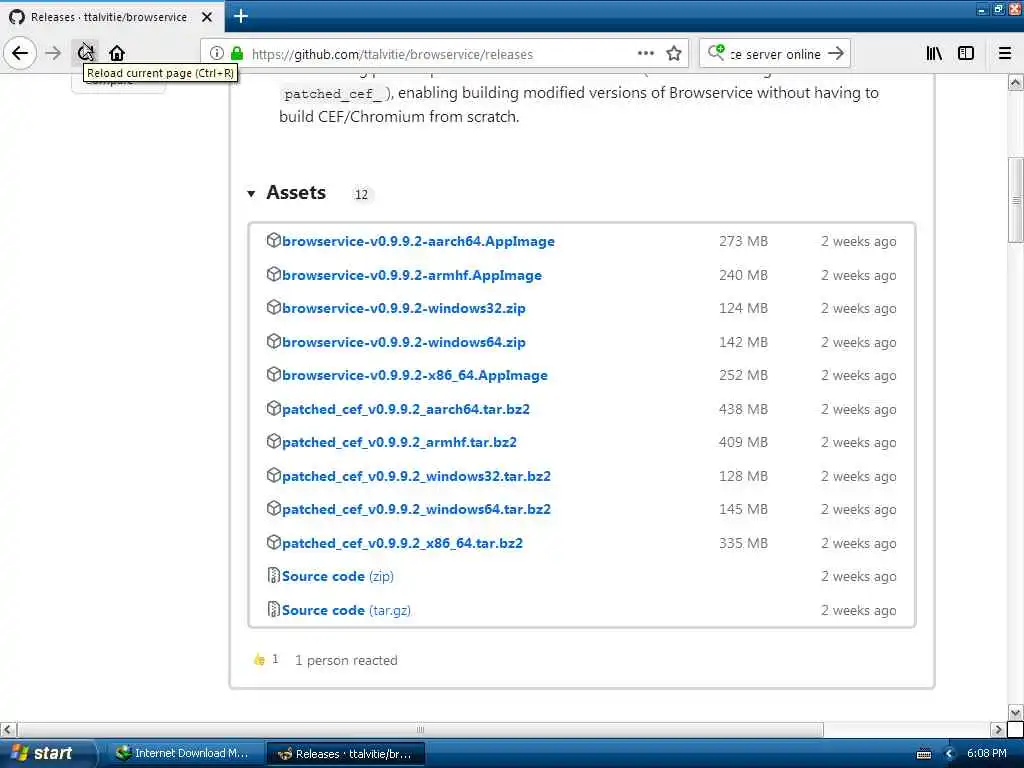Download Source code (tar.gz)
Viewport: 1024px width, 768px height.
point(346,611)
